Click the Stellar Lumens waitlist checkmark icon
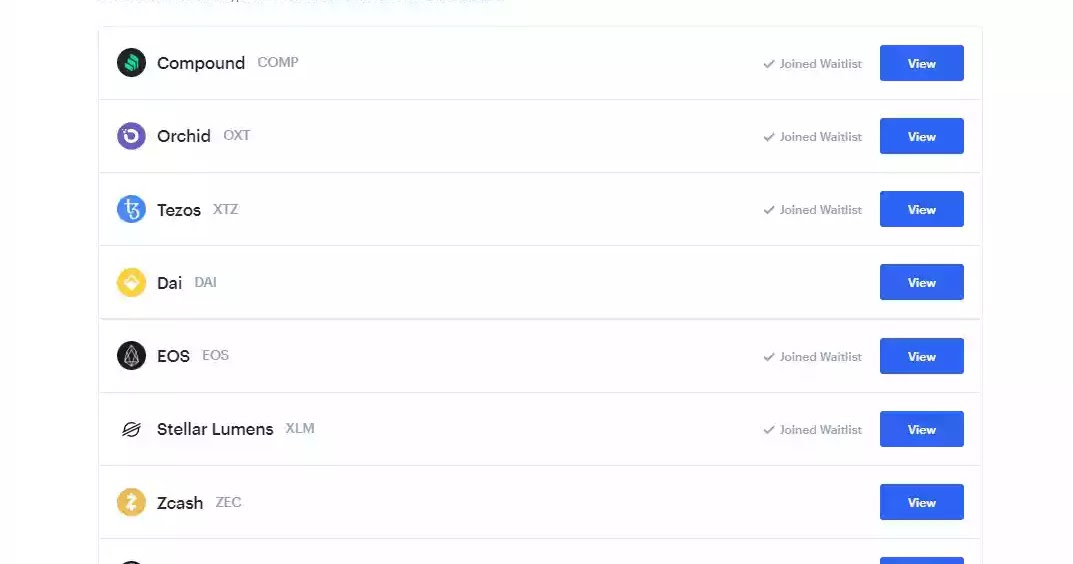Viewport: 1073px width, 564px height. pos(769,430)
